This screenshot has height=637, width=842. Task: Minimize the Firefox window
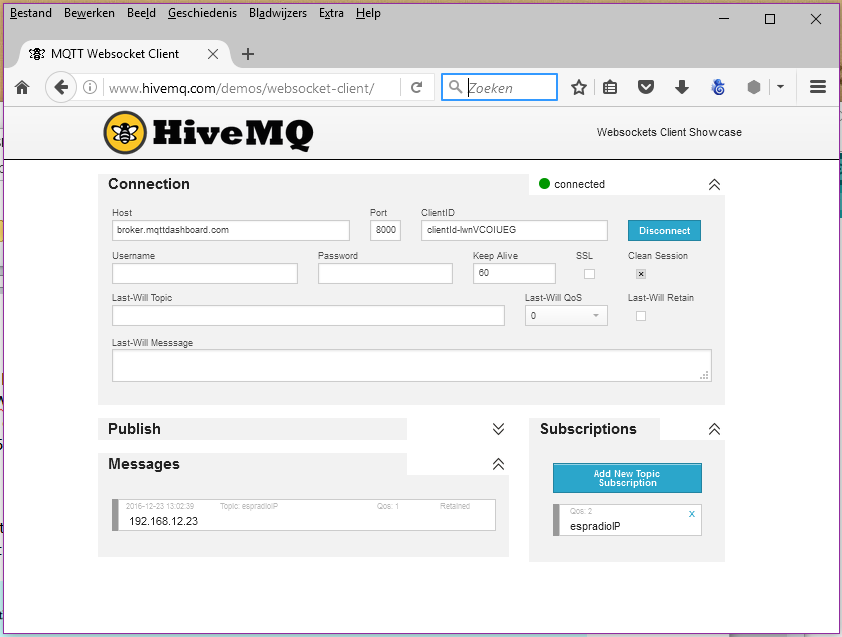pos(724,19)
